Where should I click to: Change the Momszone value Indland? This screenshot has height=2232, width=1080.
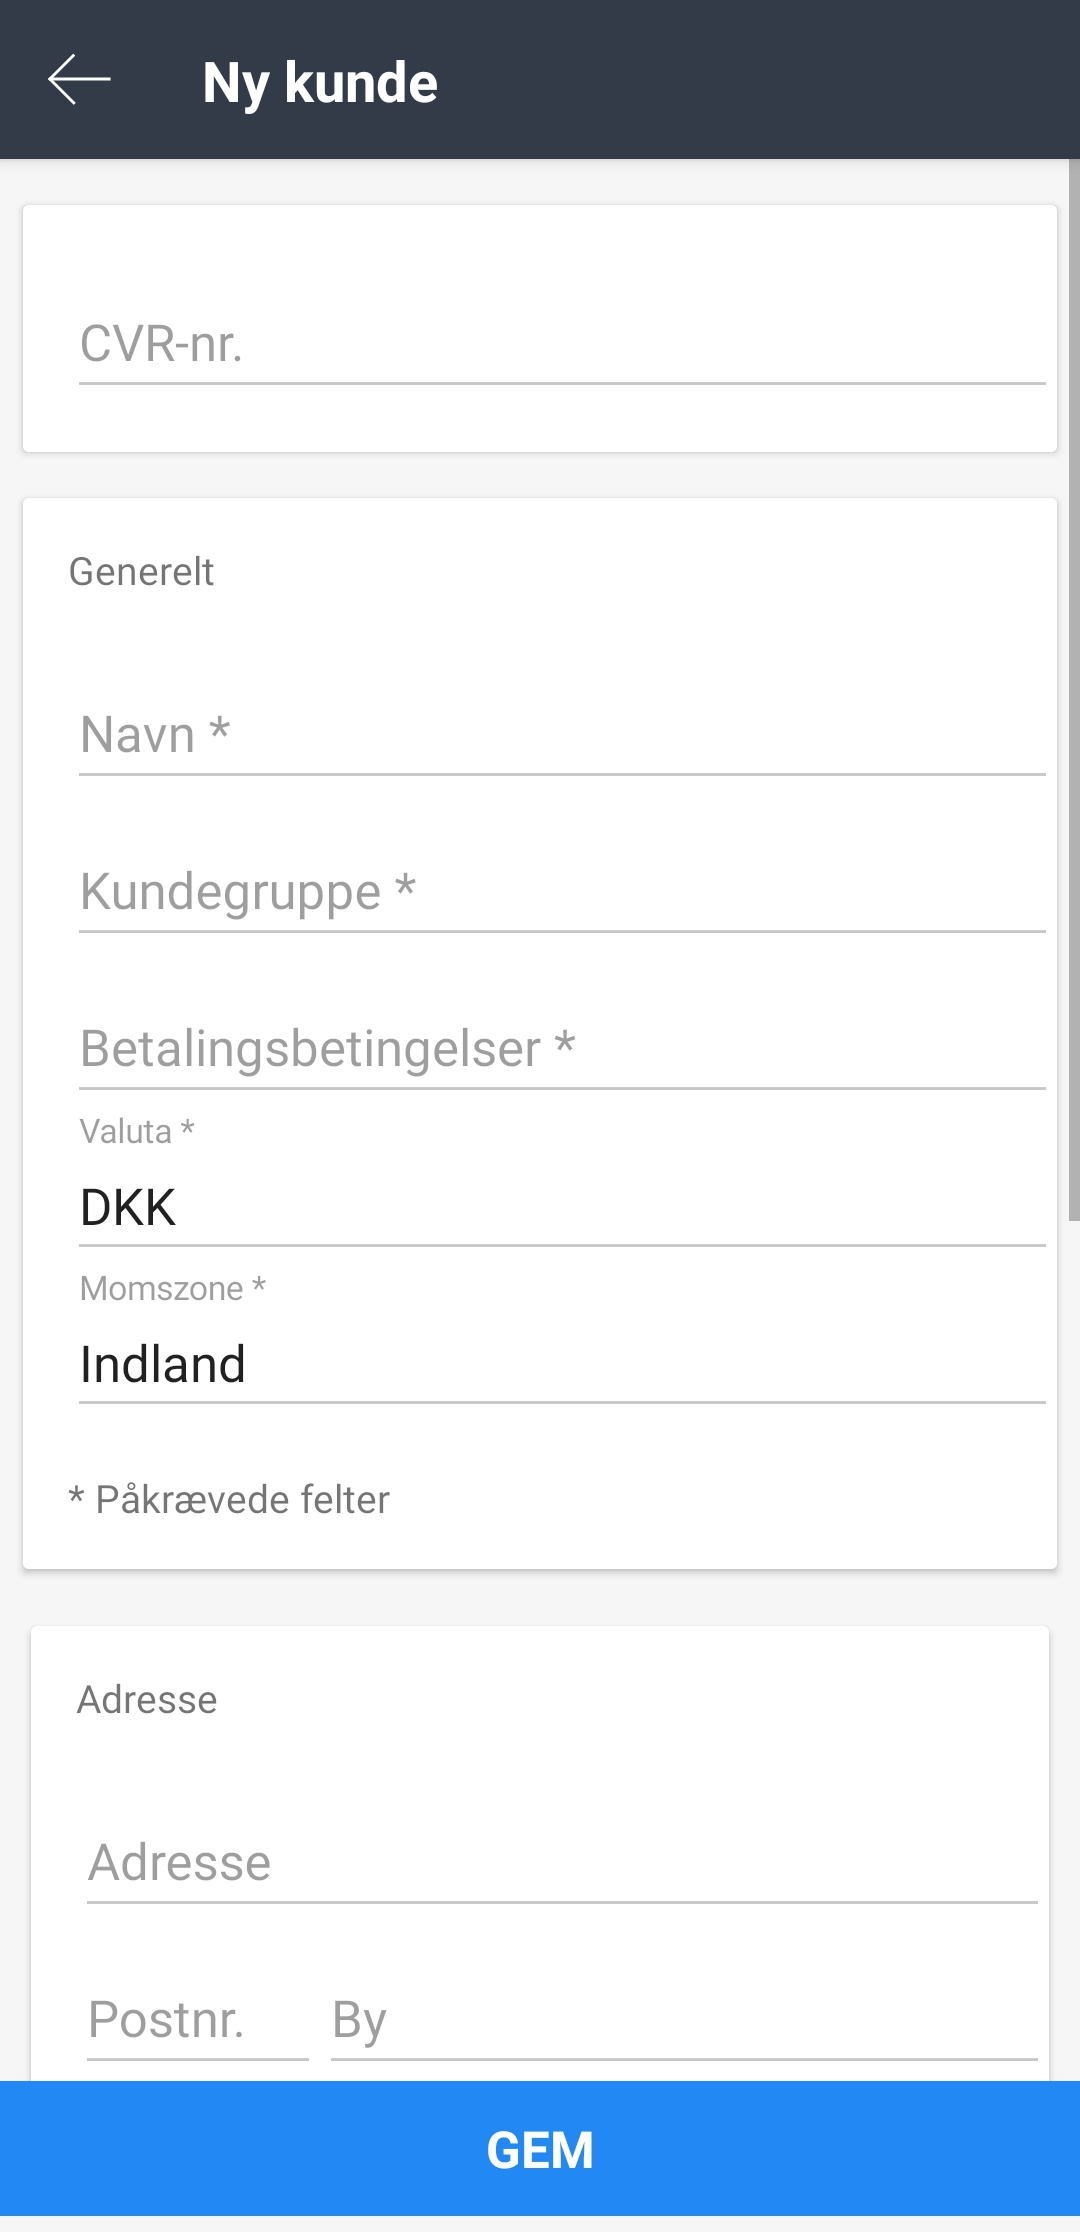(560, 1364)
